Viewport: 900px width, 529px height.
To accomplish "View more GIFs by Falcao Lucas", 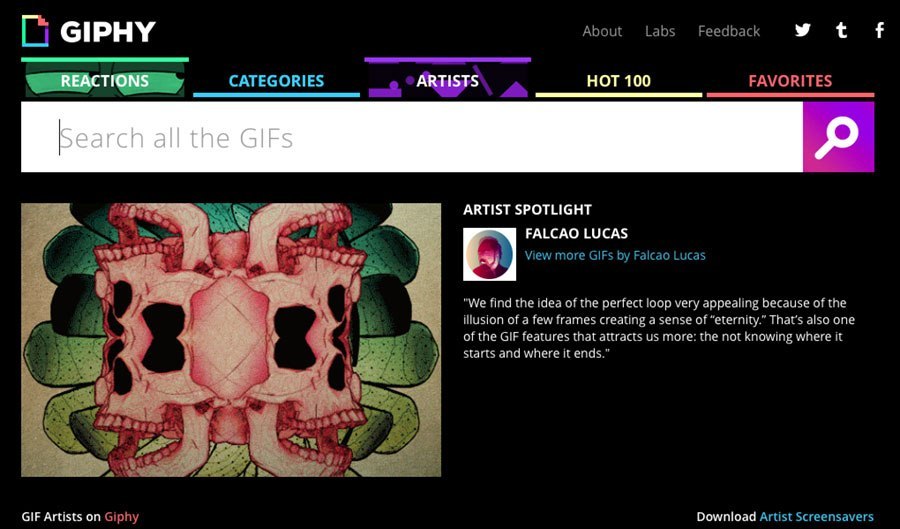I will click(615, 255).
